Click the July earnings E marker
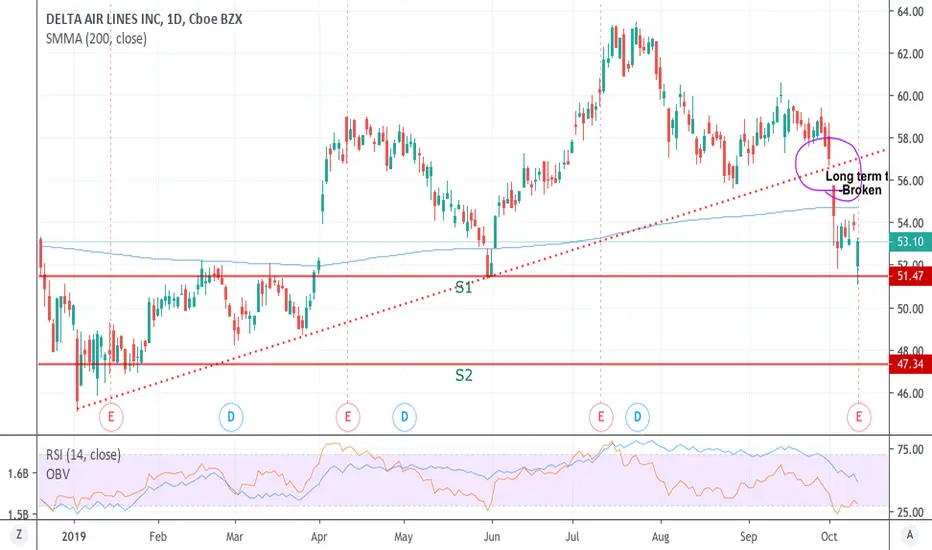Viewport: 932px width, 550px height. coord(601,417)
